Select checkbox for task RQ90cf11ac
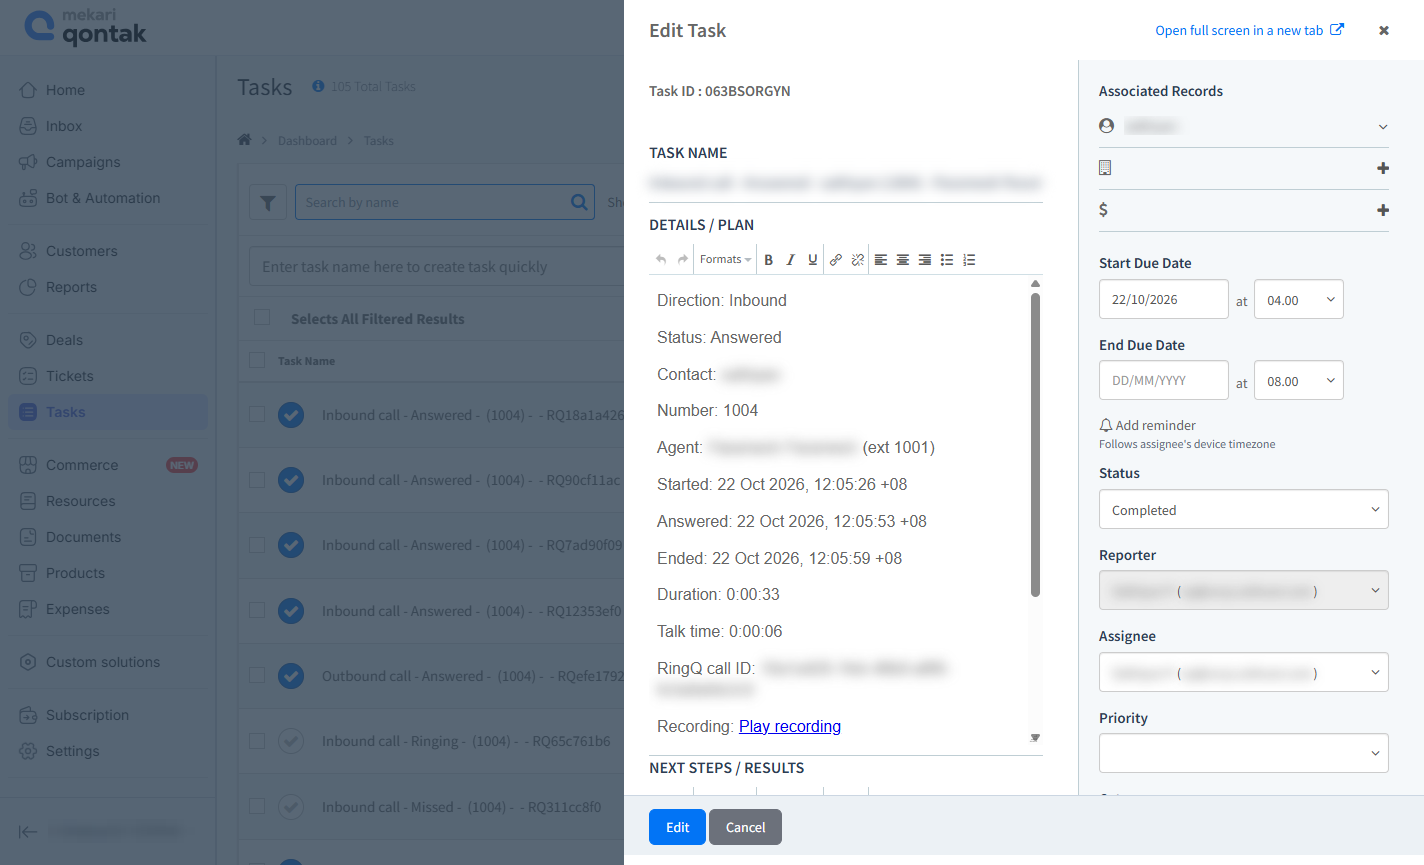This screenshot has width=1424, height=865. tap(257, 480)
